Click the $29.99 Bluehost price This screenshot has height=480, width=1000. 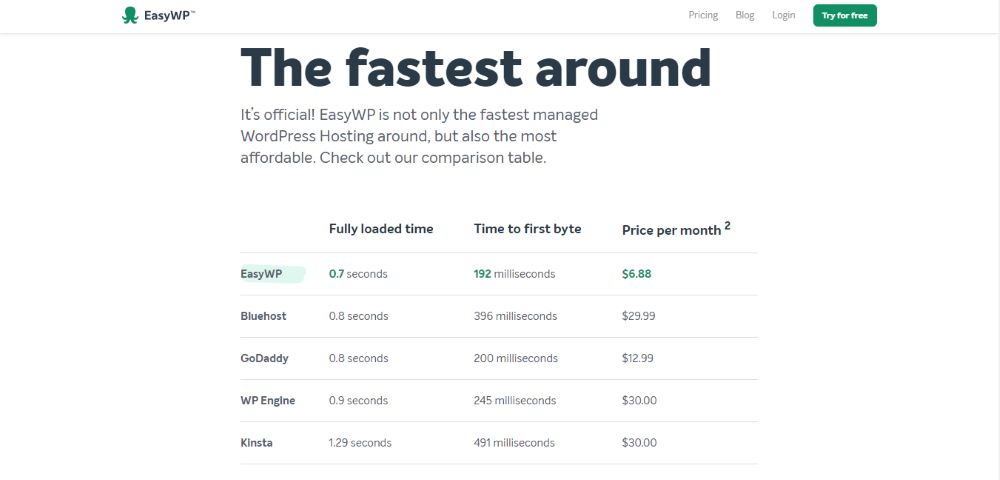click(x=638, y=316)
